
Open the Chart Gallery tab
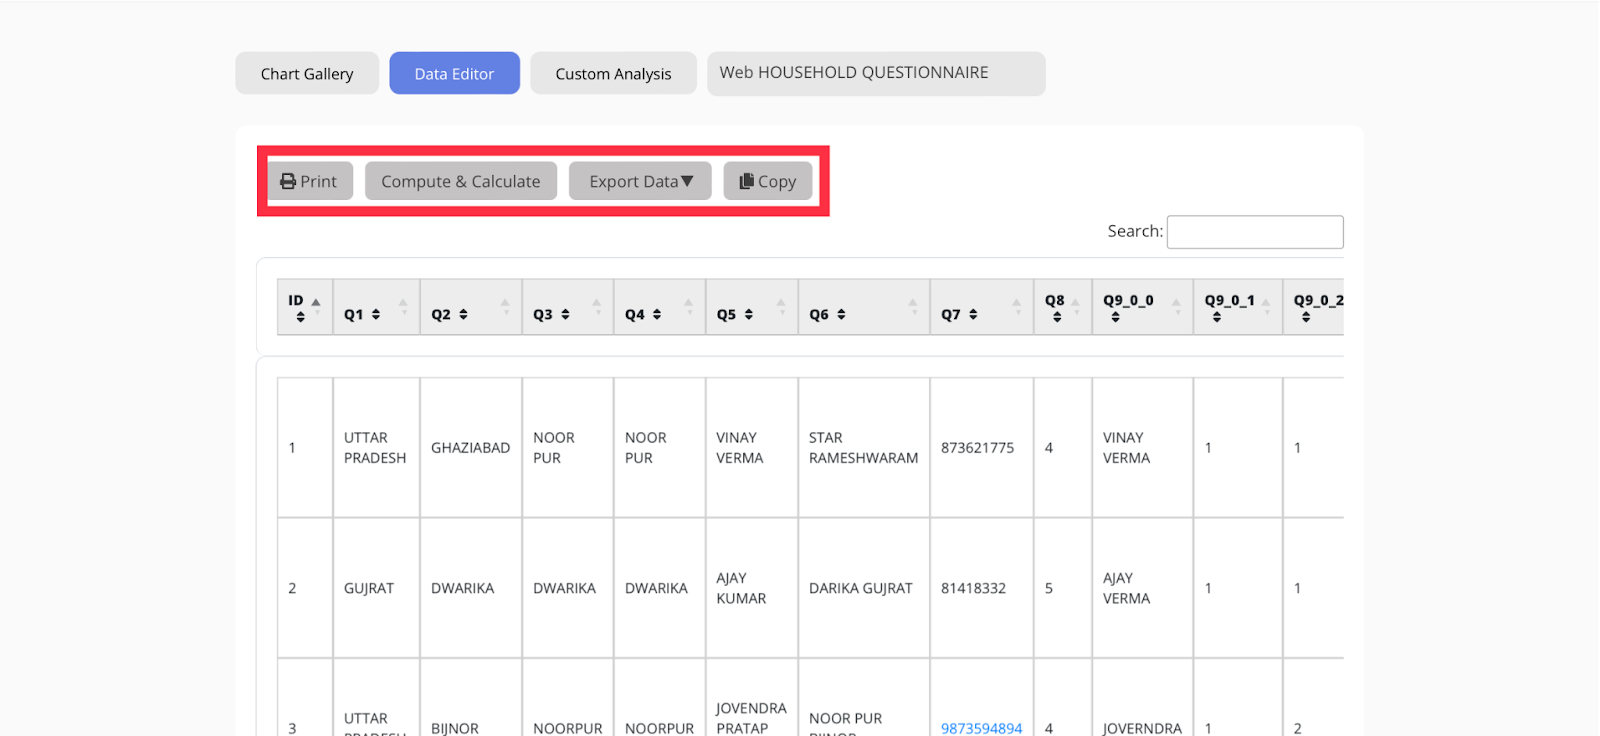(307, 74)
